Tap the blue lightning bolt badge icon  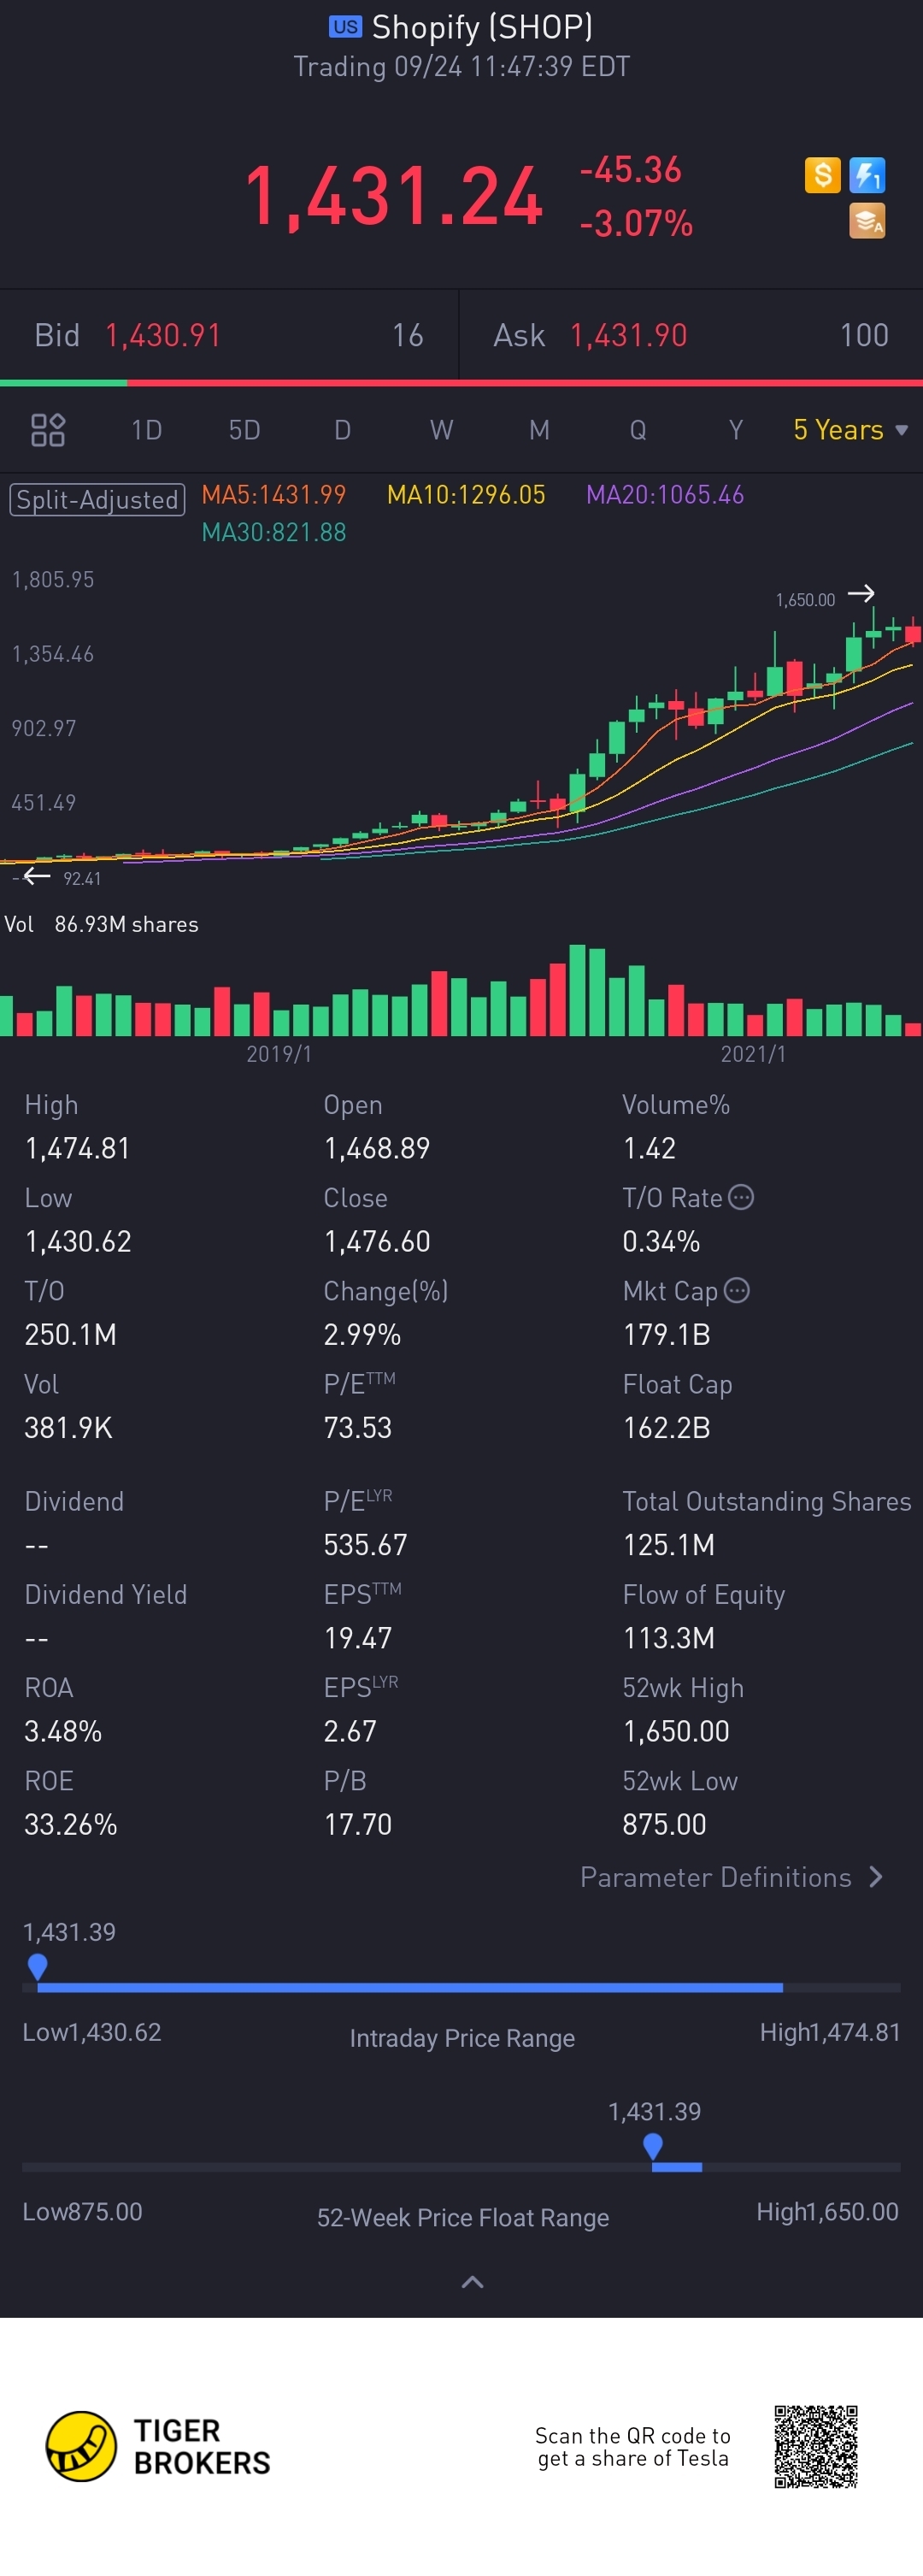pos(866,175)
